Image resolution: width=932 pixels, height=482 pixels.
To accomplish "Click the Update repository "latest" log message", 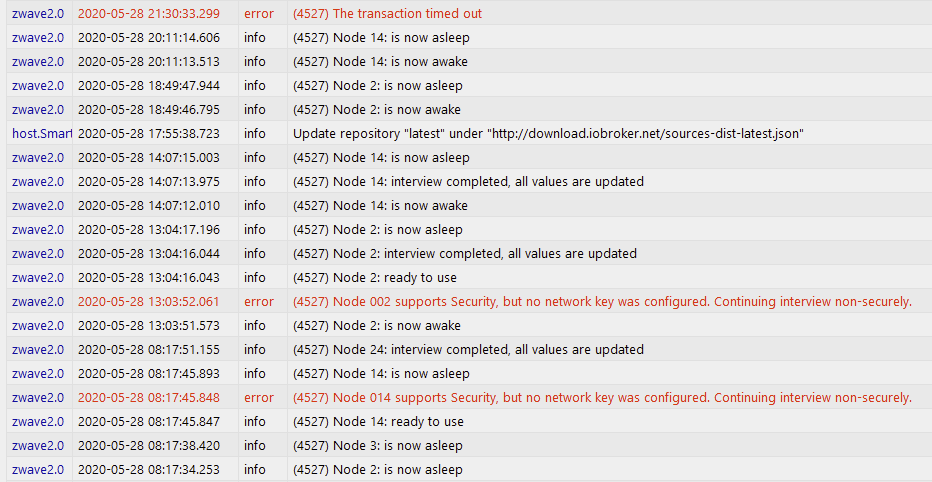I will [x=548, y=134].
